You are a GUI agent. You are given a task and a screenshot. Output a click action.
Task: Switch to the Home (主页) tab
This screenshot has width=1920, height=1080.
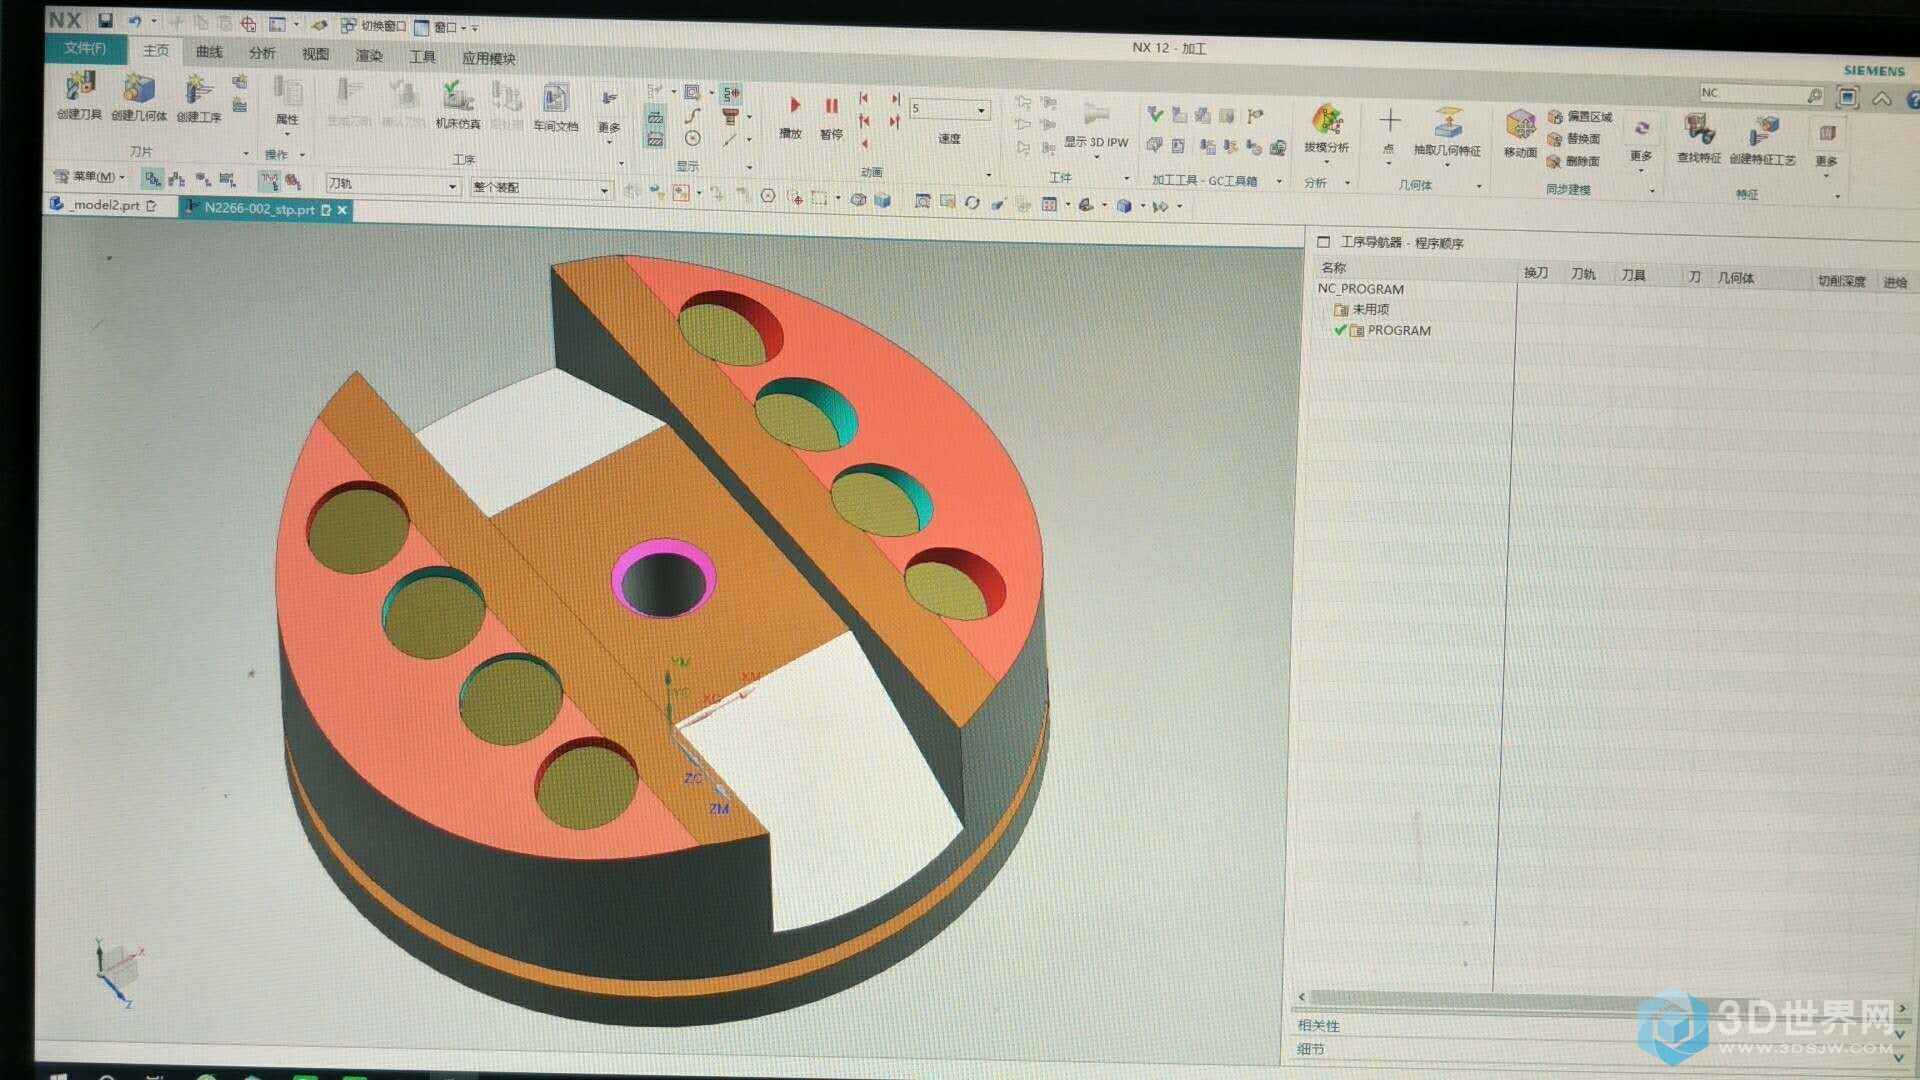[156, 50]
